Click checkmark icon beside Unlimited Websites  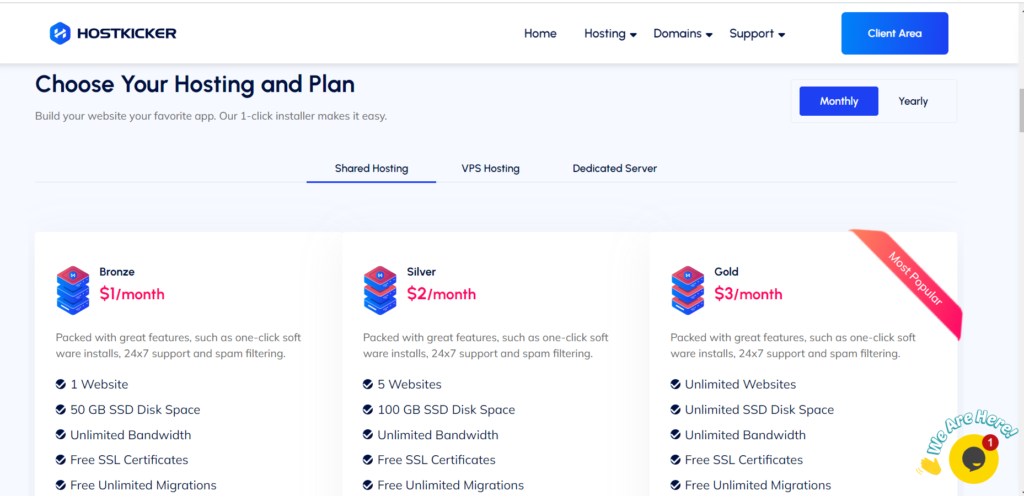click(676, 384)
